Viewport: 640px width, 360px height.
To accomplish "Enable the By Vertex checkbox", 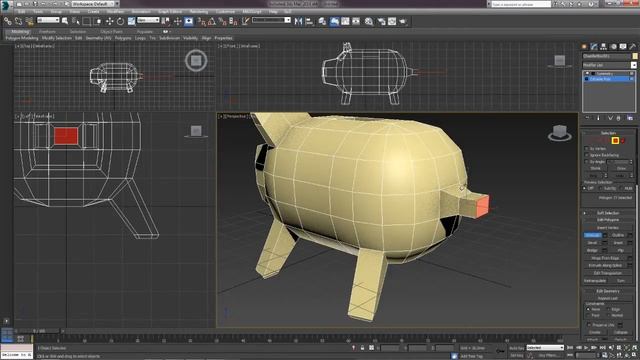I will pos(587,149).
